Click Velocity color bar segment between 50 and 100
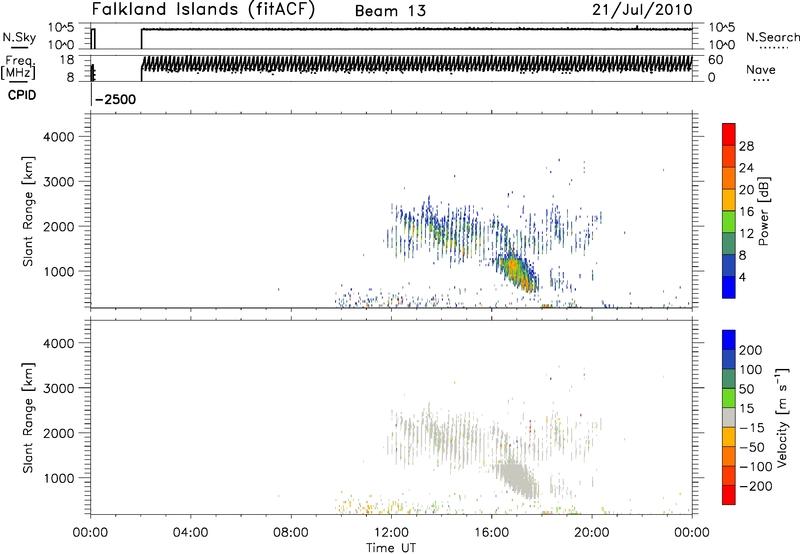 (729, 379)
